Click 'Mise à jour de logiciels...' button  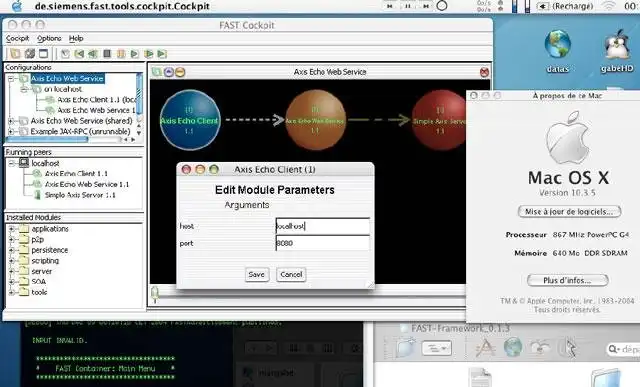click(569, 212)
